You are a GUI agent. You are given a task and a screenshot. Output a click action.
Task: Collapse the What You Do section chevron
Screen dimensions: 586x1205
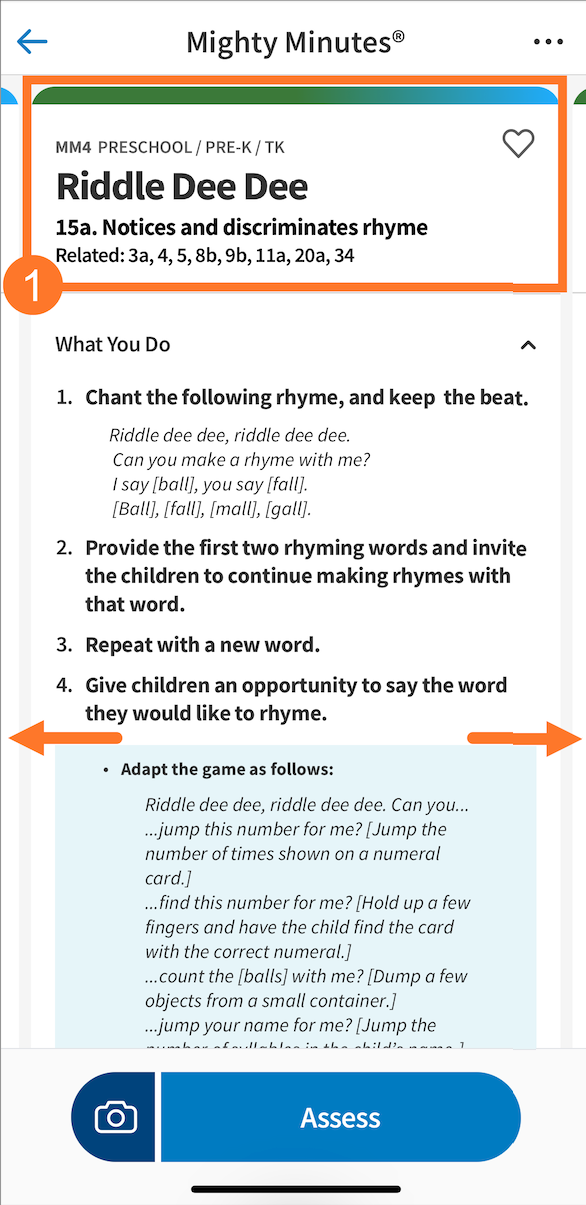tap(528, 344)
